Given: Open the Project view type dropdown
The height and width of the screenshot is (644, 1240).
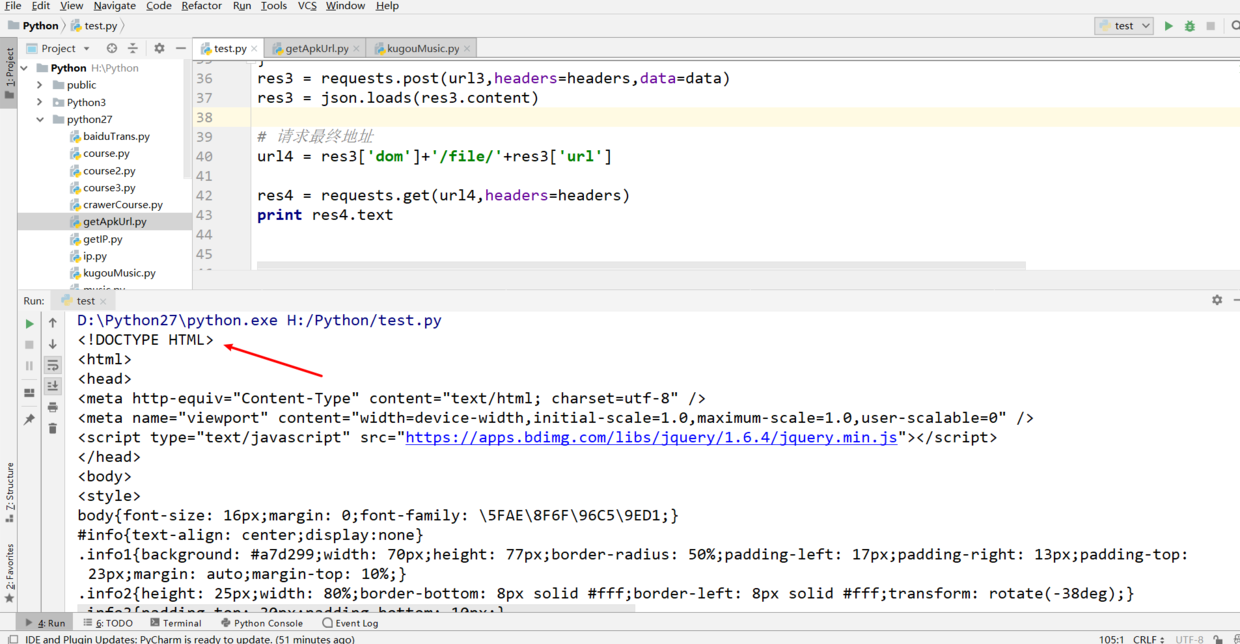Looking at the screenshot, I should (x=58, y=48).
